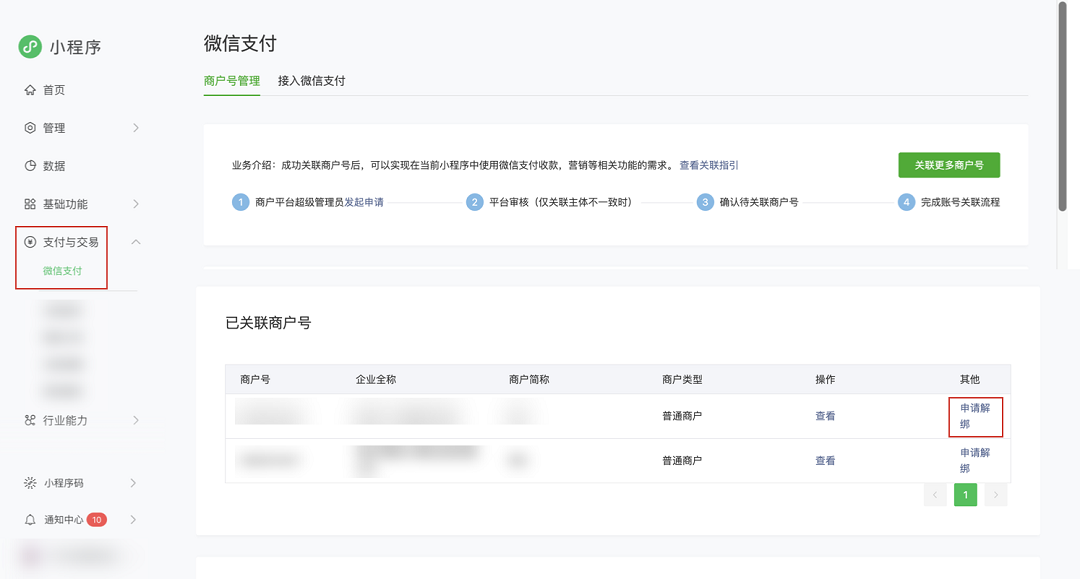Click 申请解绑 in the second merchant row
This screenshot has height=579, width=1080.
(975, 461)
